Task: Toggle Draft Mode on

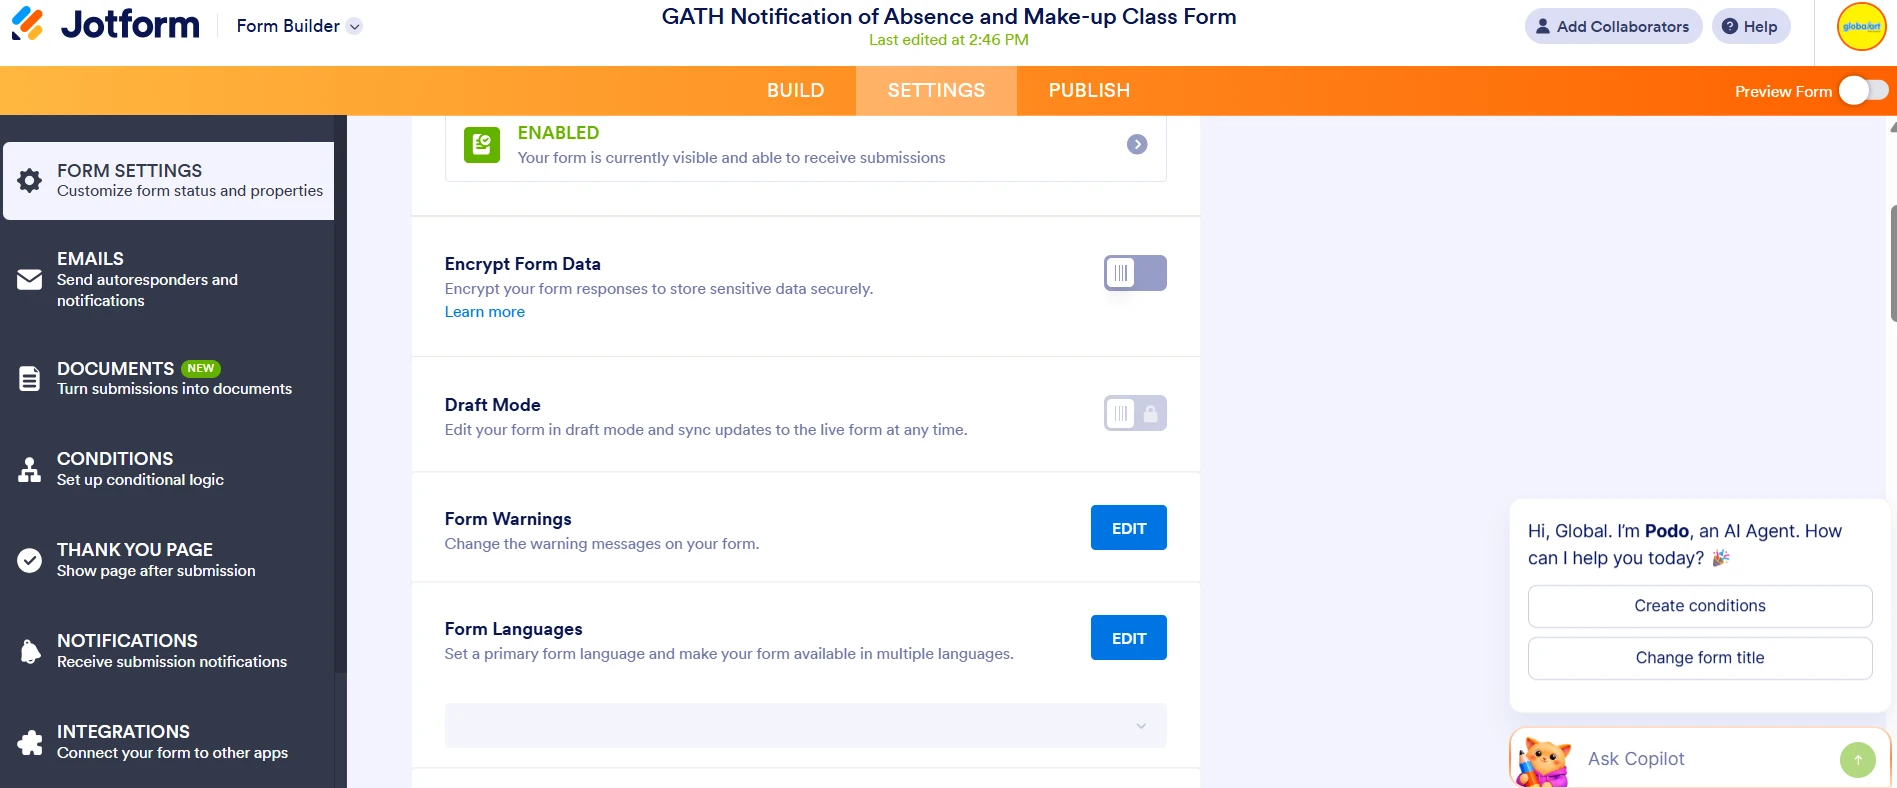Action: [x=1134, y=412]
